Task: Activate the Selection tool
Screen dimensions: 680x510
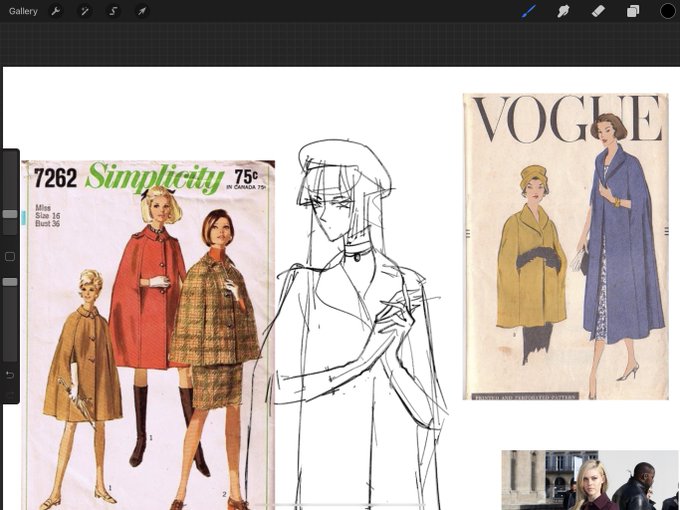Action: [113, 11]
